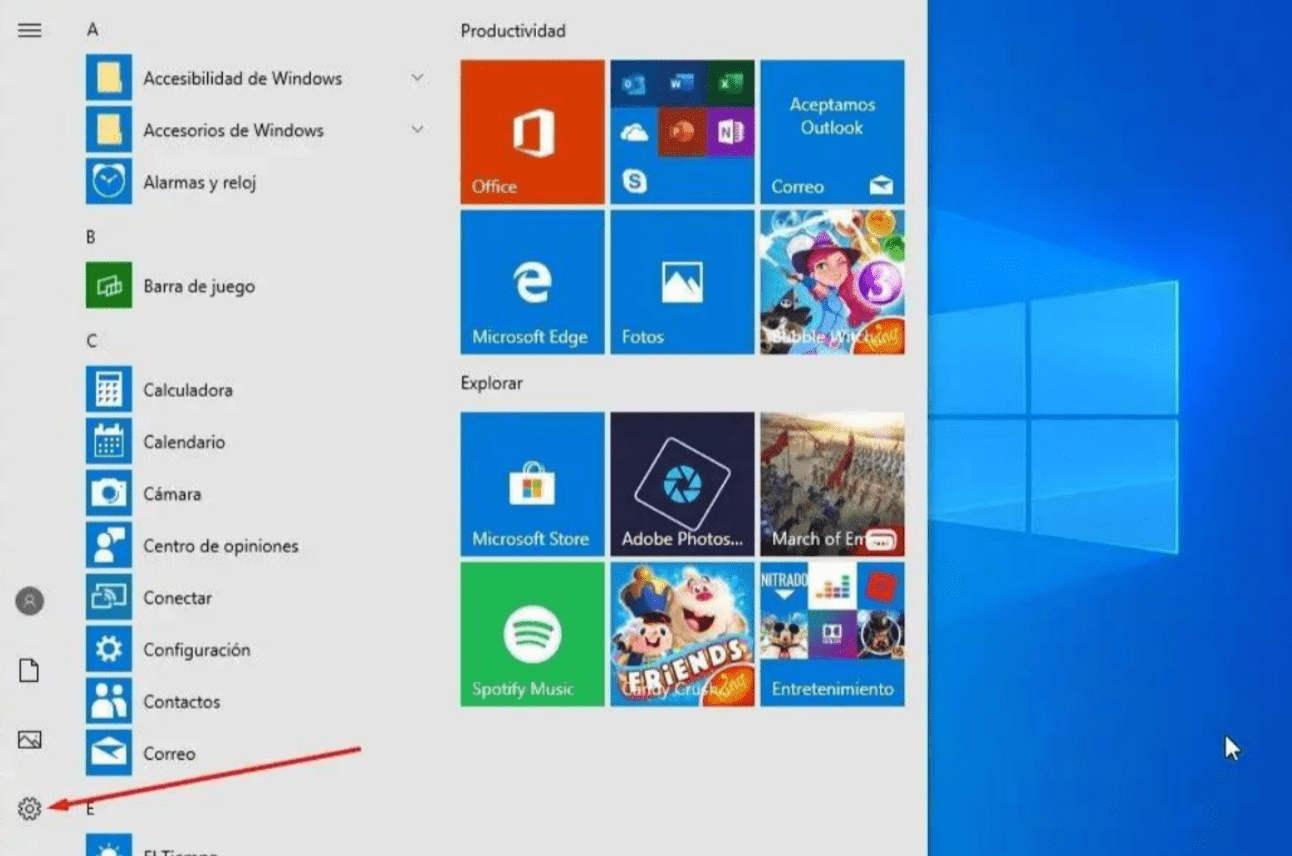Open the Microsoft Store tile
The height and width of the screenshot is (856, 1292).
tap(532, 484)
